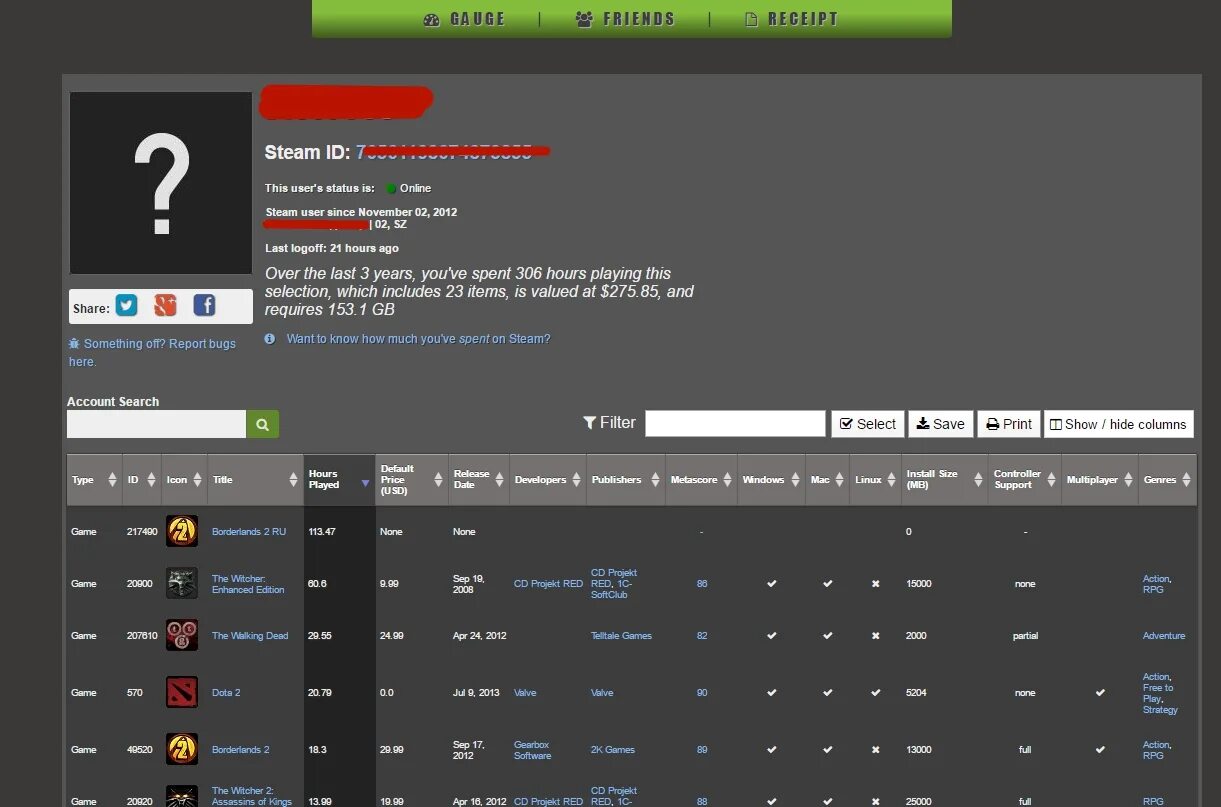
Task: Open Metascore 89 link for Borderlands 2
Action: click(702, 750)
